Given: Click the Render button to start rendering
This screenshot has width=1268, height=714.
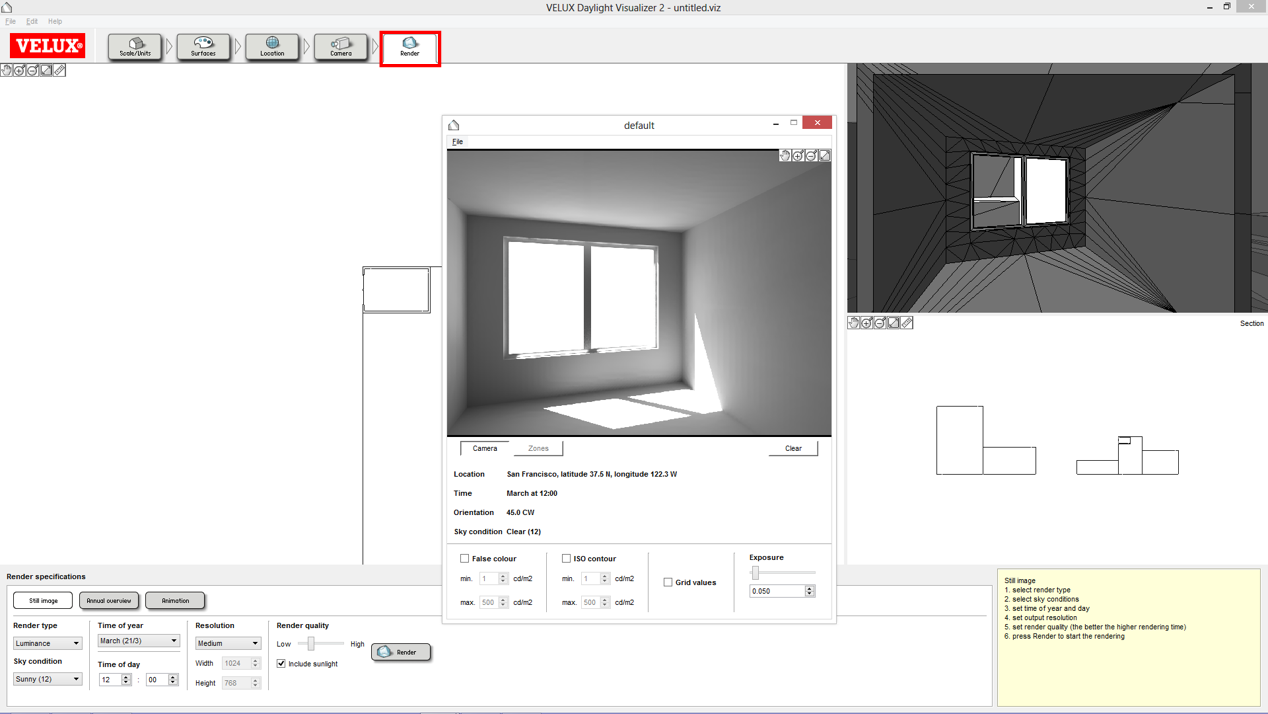Looking at the screenshot, I should pyautogui.click(x=401, y=652).
